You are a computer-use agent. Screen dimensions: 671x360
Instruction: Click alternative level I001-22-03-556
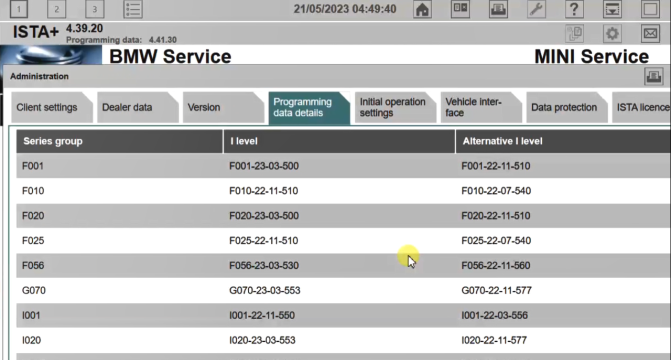click(494, 315)
